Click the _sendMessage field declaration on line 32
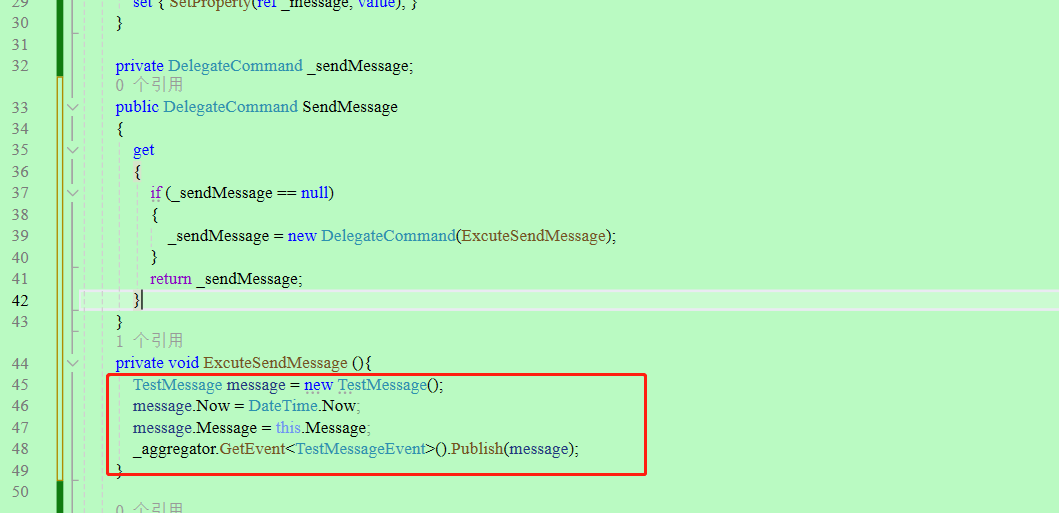Viewport: 1059px width, 513px height. (x=358, y=66)
